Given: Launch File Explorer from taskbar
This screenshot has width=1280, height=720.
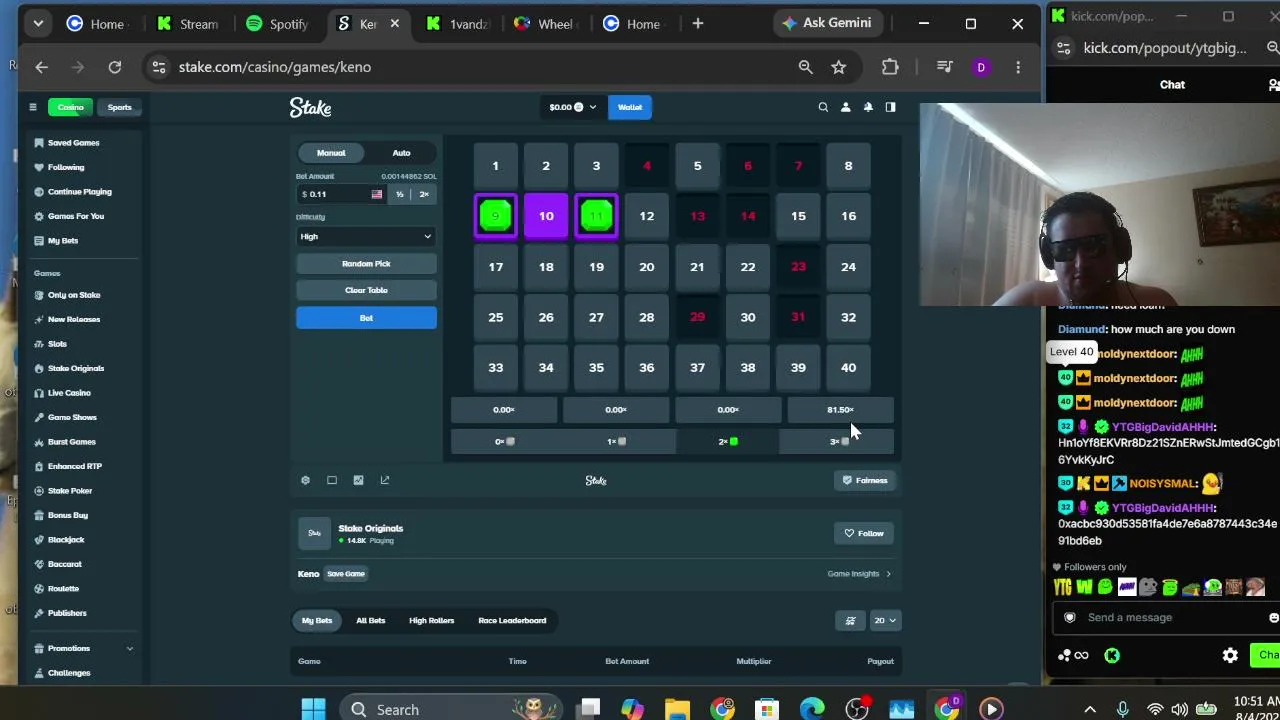Looking at the screenshot, I should click(x=677, y=709).
